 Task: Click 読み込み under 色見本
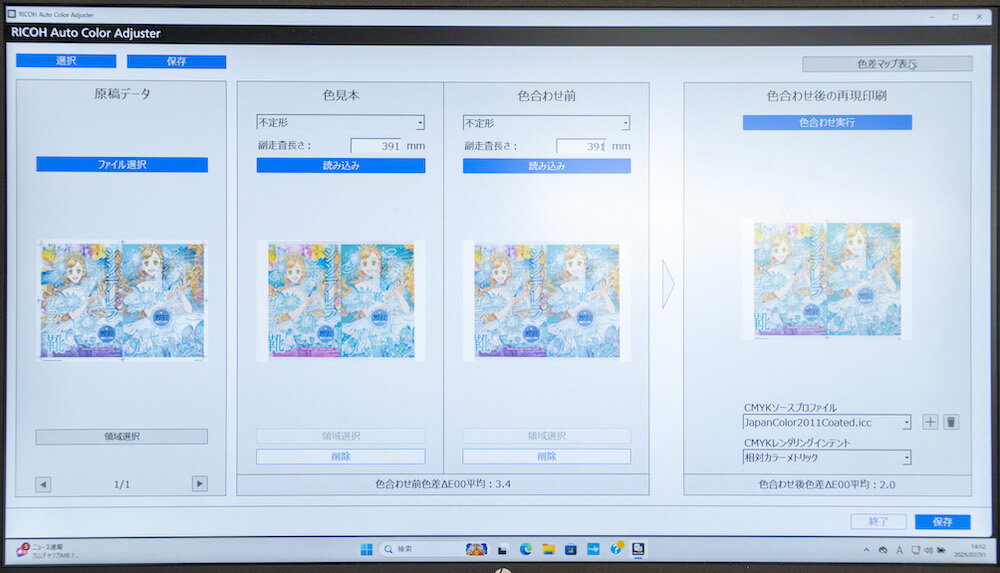click(x=341, y=166)
